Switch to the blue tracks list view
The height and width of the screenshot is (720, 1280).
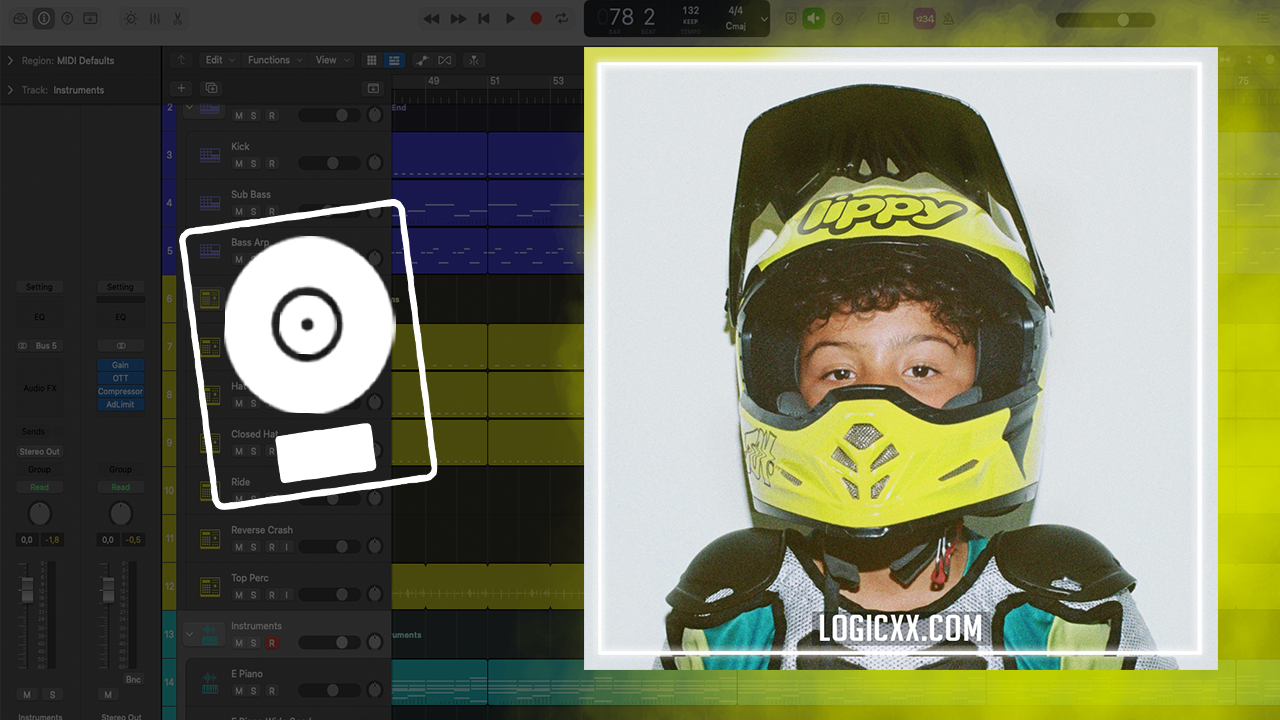click(394, 60)
